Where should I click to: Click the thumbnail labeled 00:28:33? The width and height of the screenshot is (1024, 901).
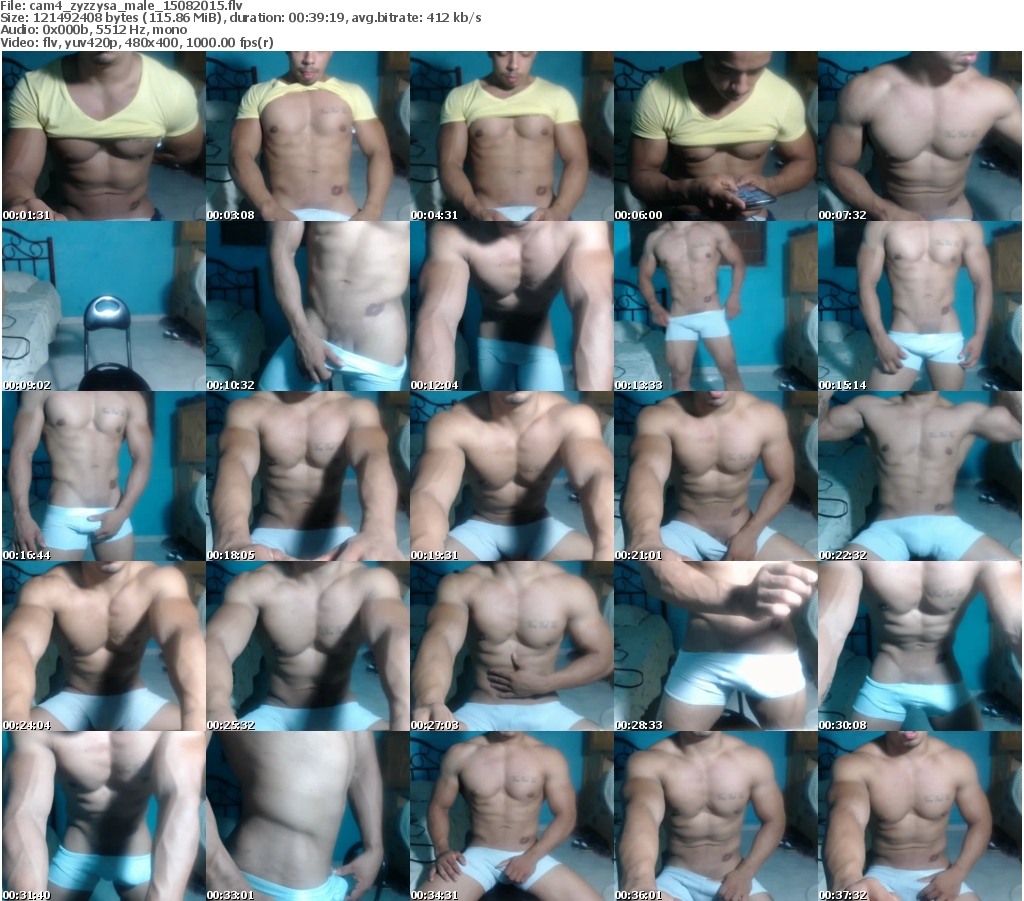coord(716,646)
